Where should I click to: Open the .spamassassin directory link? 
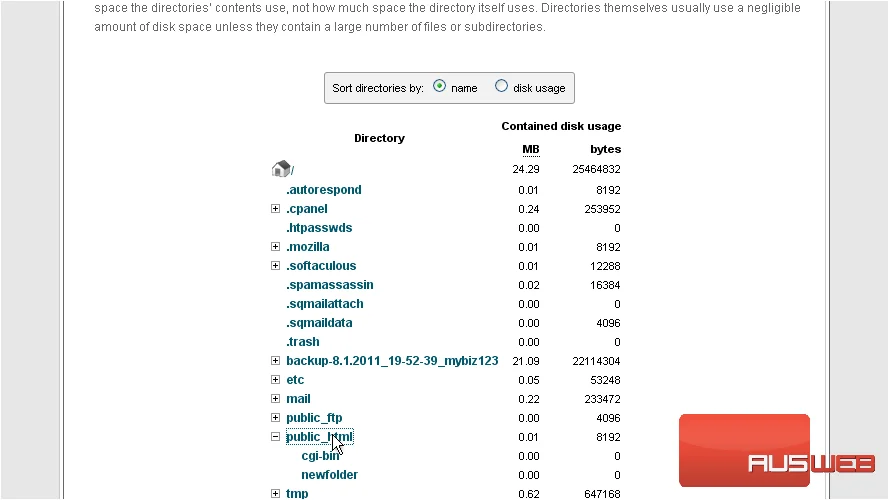(x=330, y=285)
